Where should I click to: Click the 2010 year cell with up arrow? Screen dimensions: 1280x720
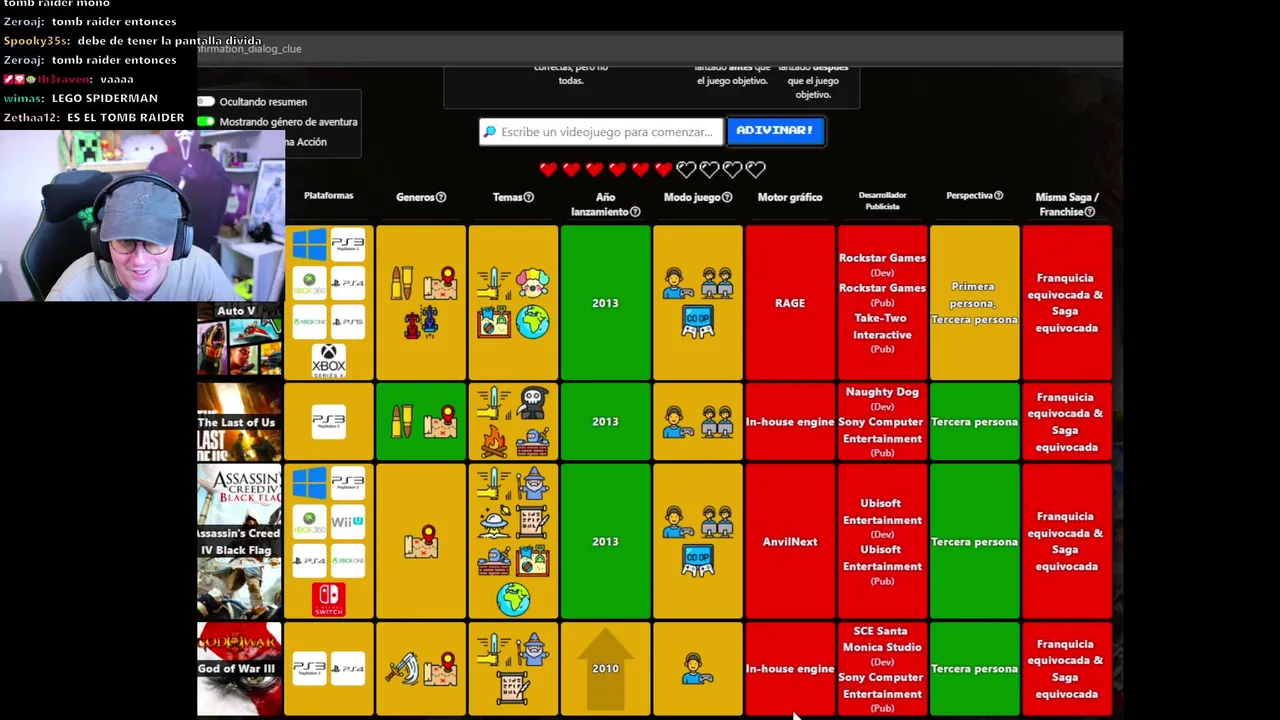[605, 668]
